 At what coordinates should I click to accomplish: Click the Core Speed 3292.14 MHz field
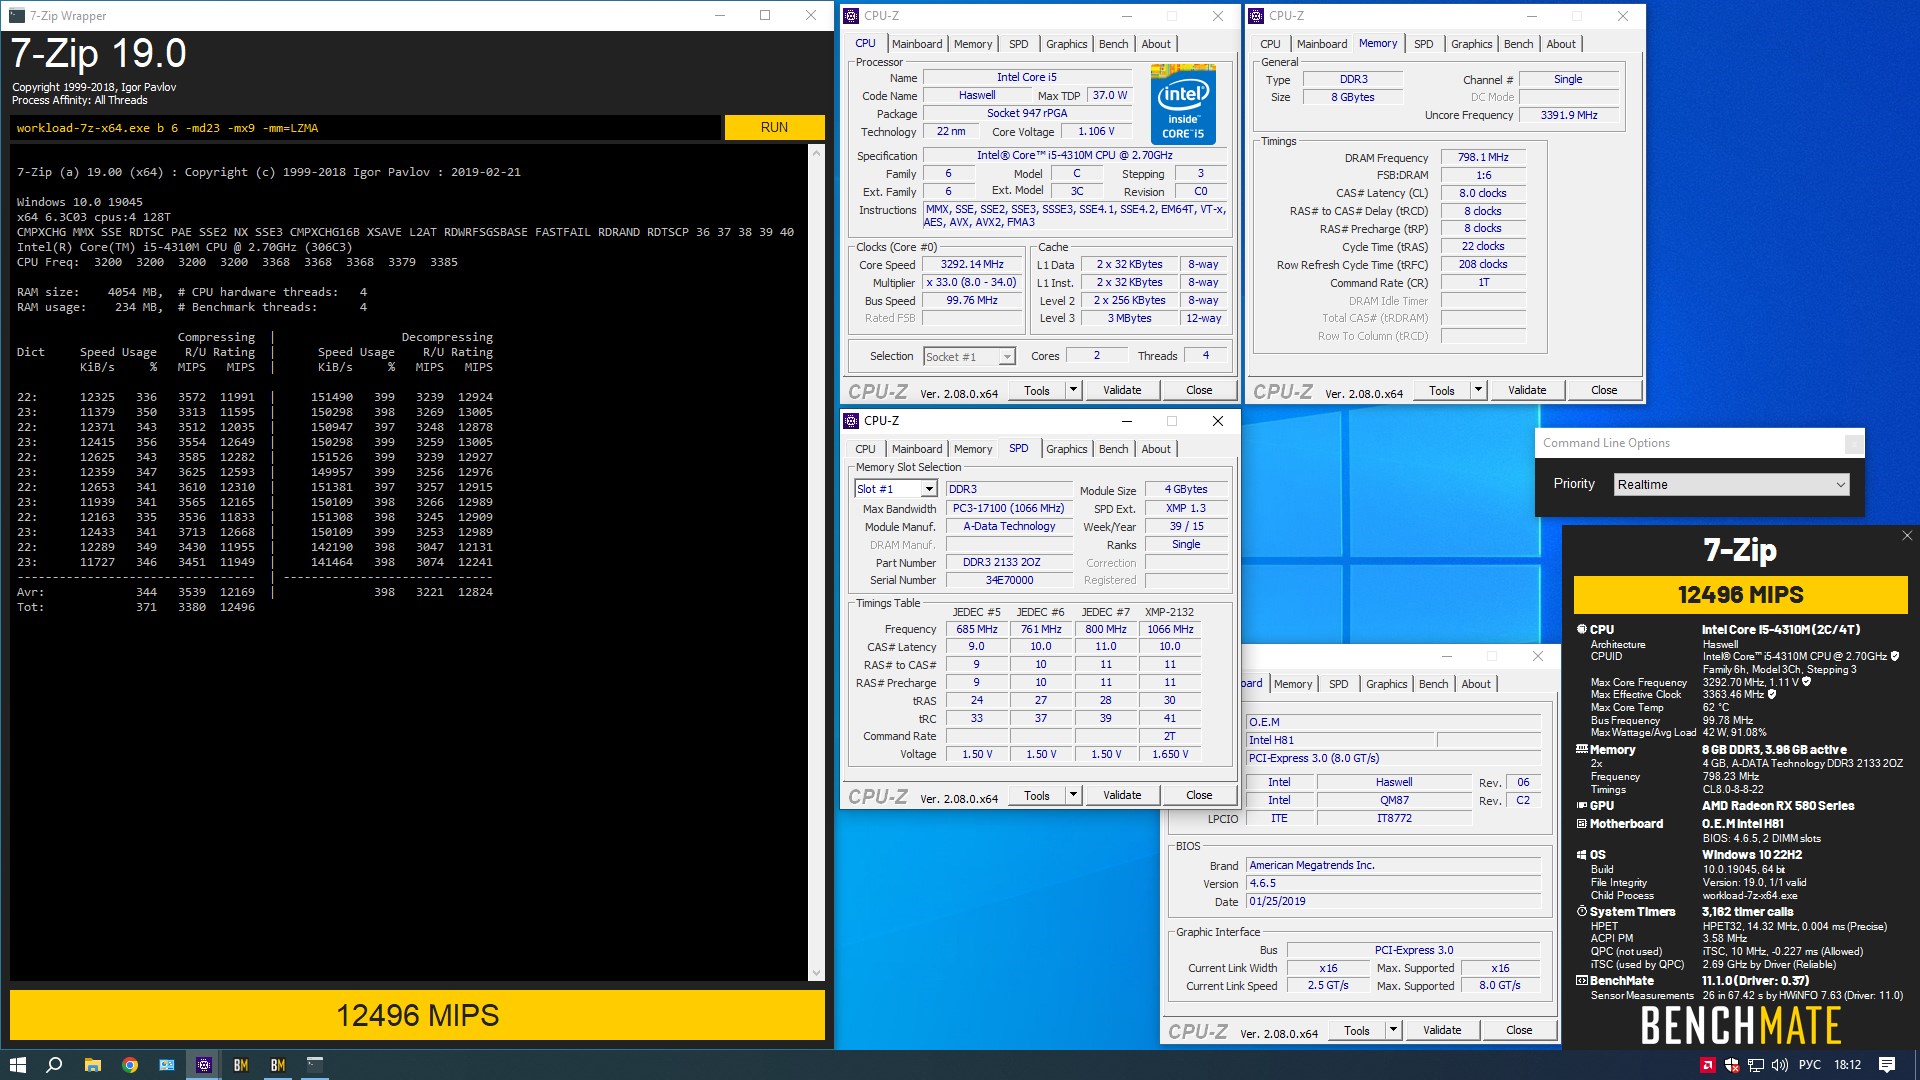pyautogui.click(x=971, y=265)
